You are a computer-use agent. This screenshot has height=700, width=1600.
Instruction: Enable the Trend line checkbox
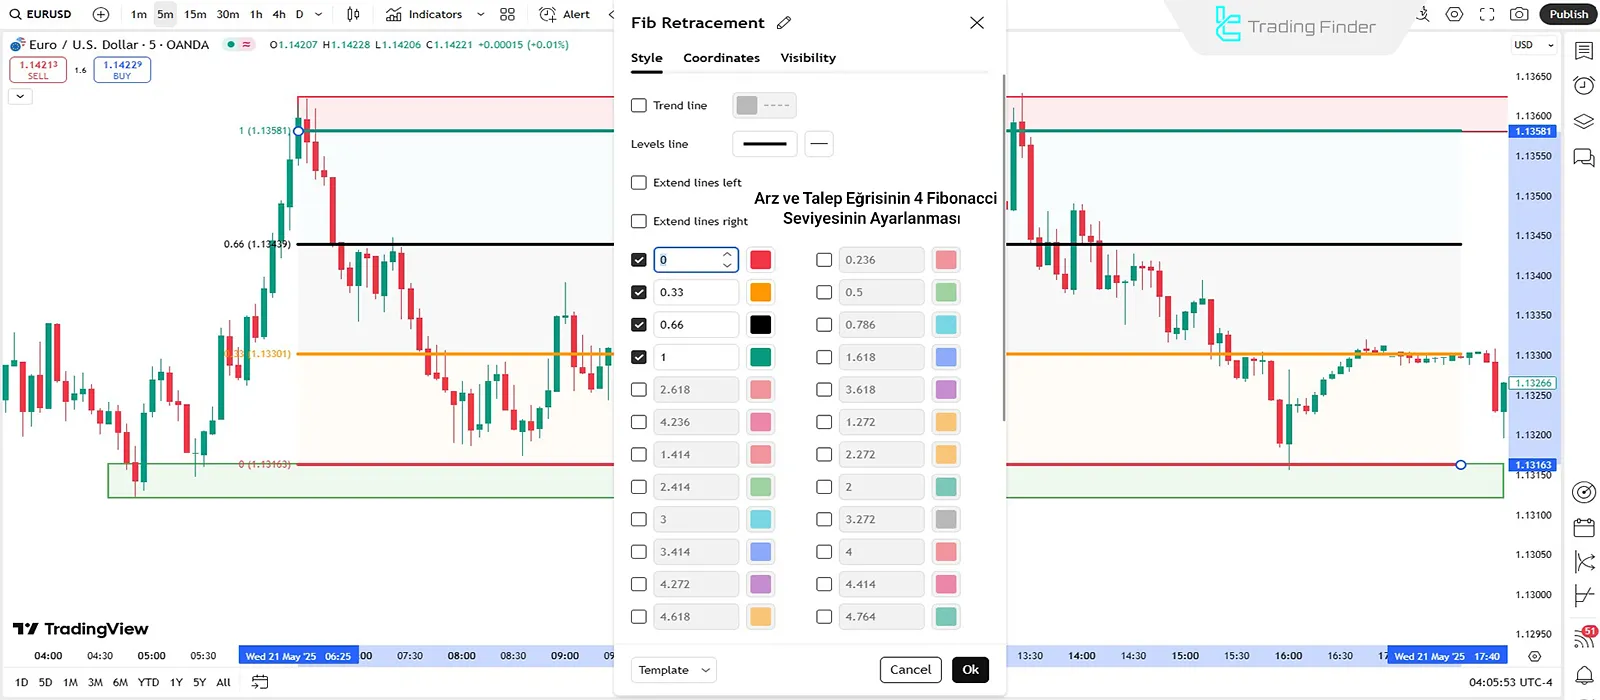click(x=639, y=105)
